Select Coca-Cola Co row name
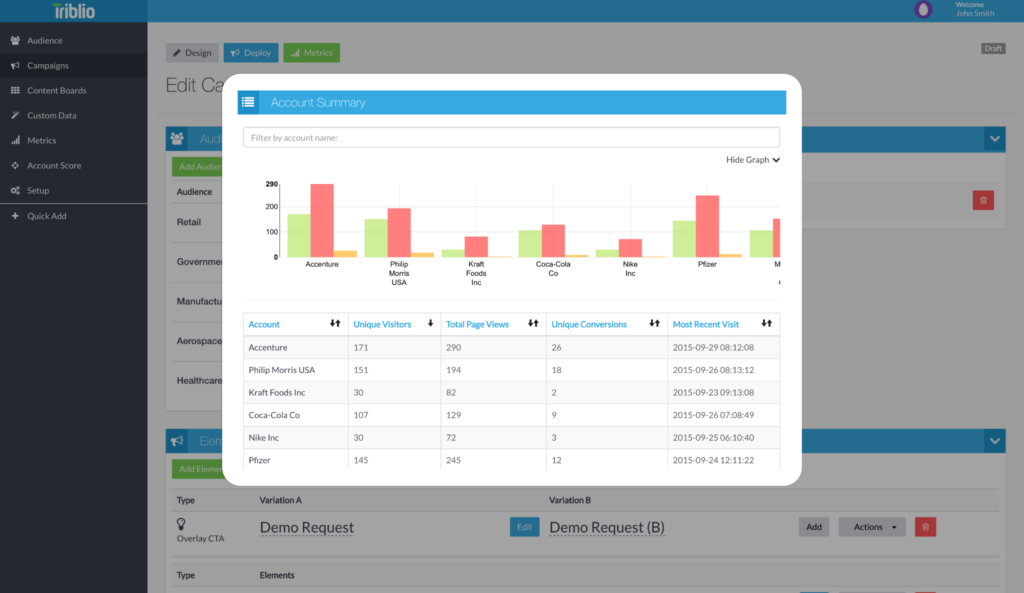 [274, 415]
